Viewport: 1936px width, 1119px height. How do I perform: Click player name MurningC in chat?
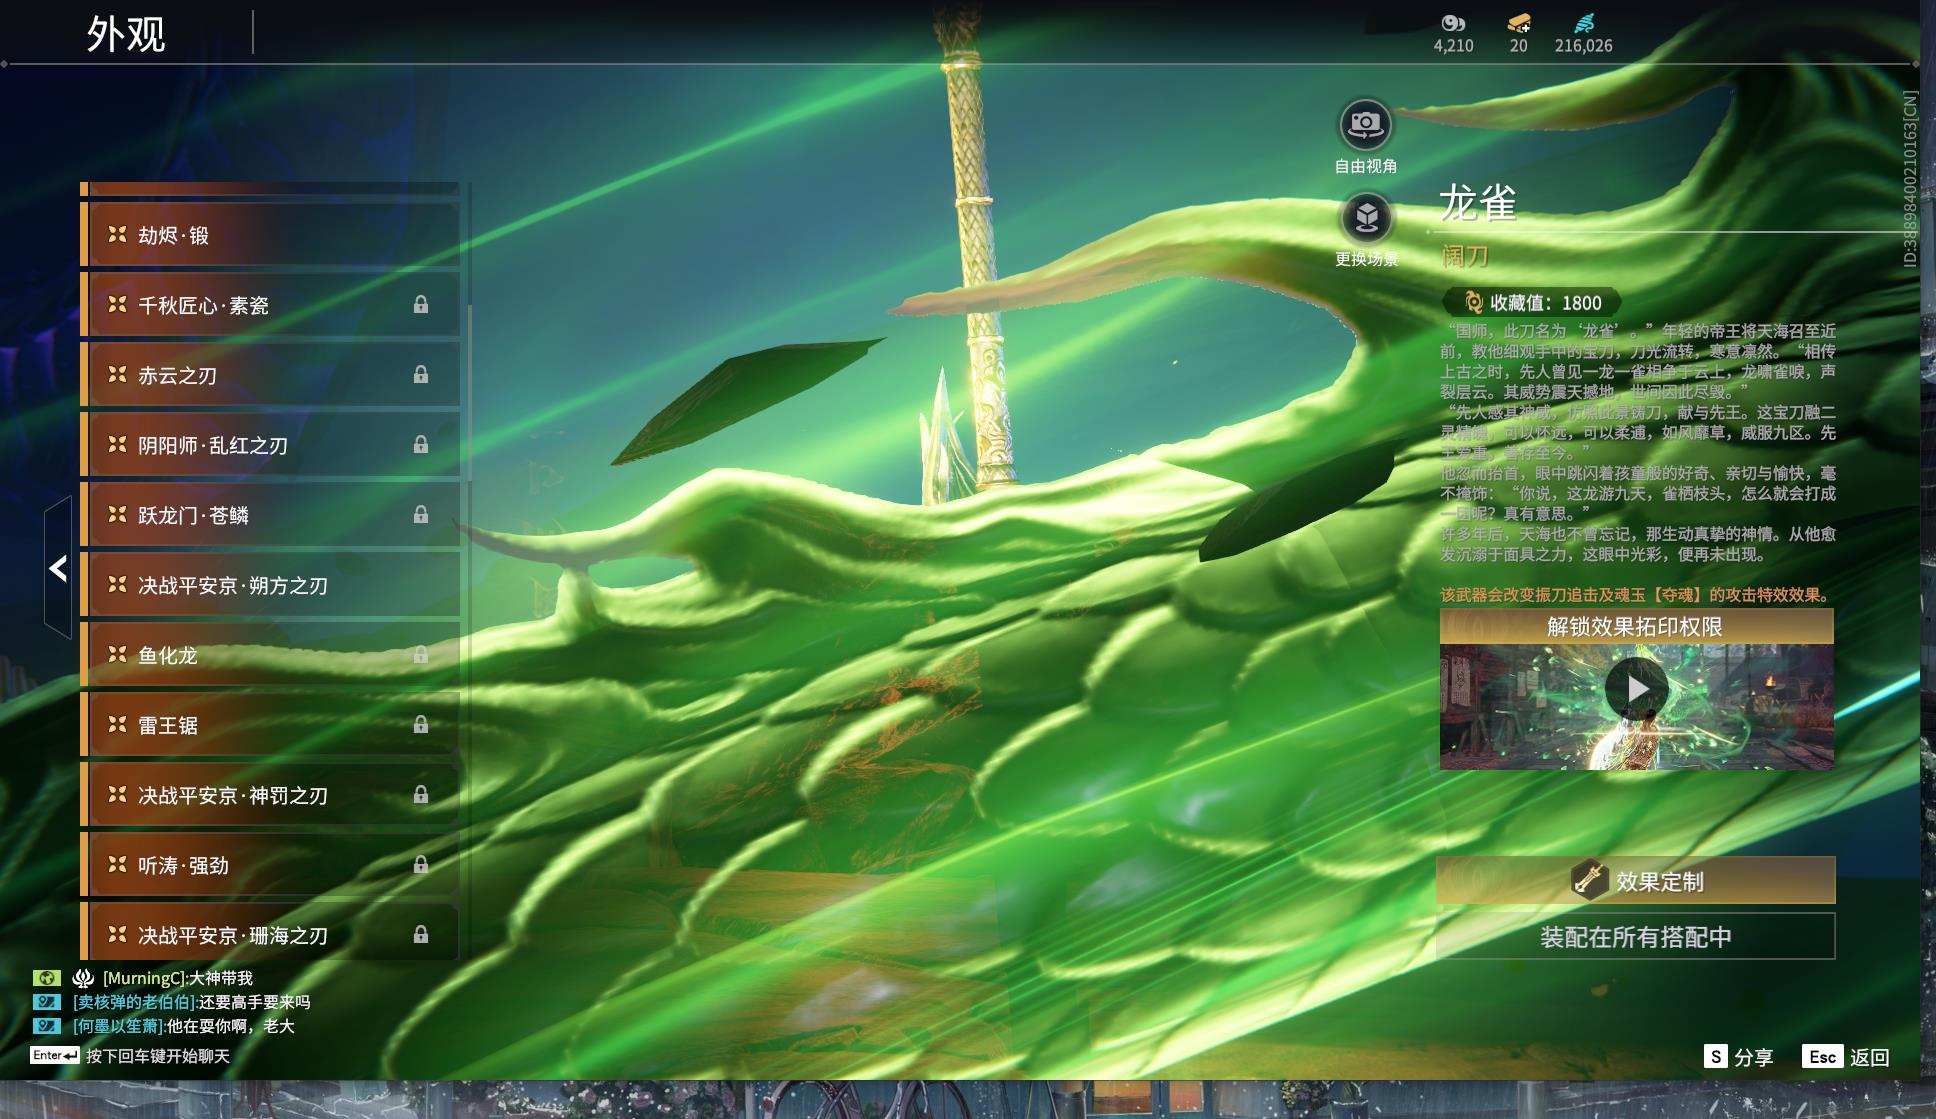144,978
